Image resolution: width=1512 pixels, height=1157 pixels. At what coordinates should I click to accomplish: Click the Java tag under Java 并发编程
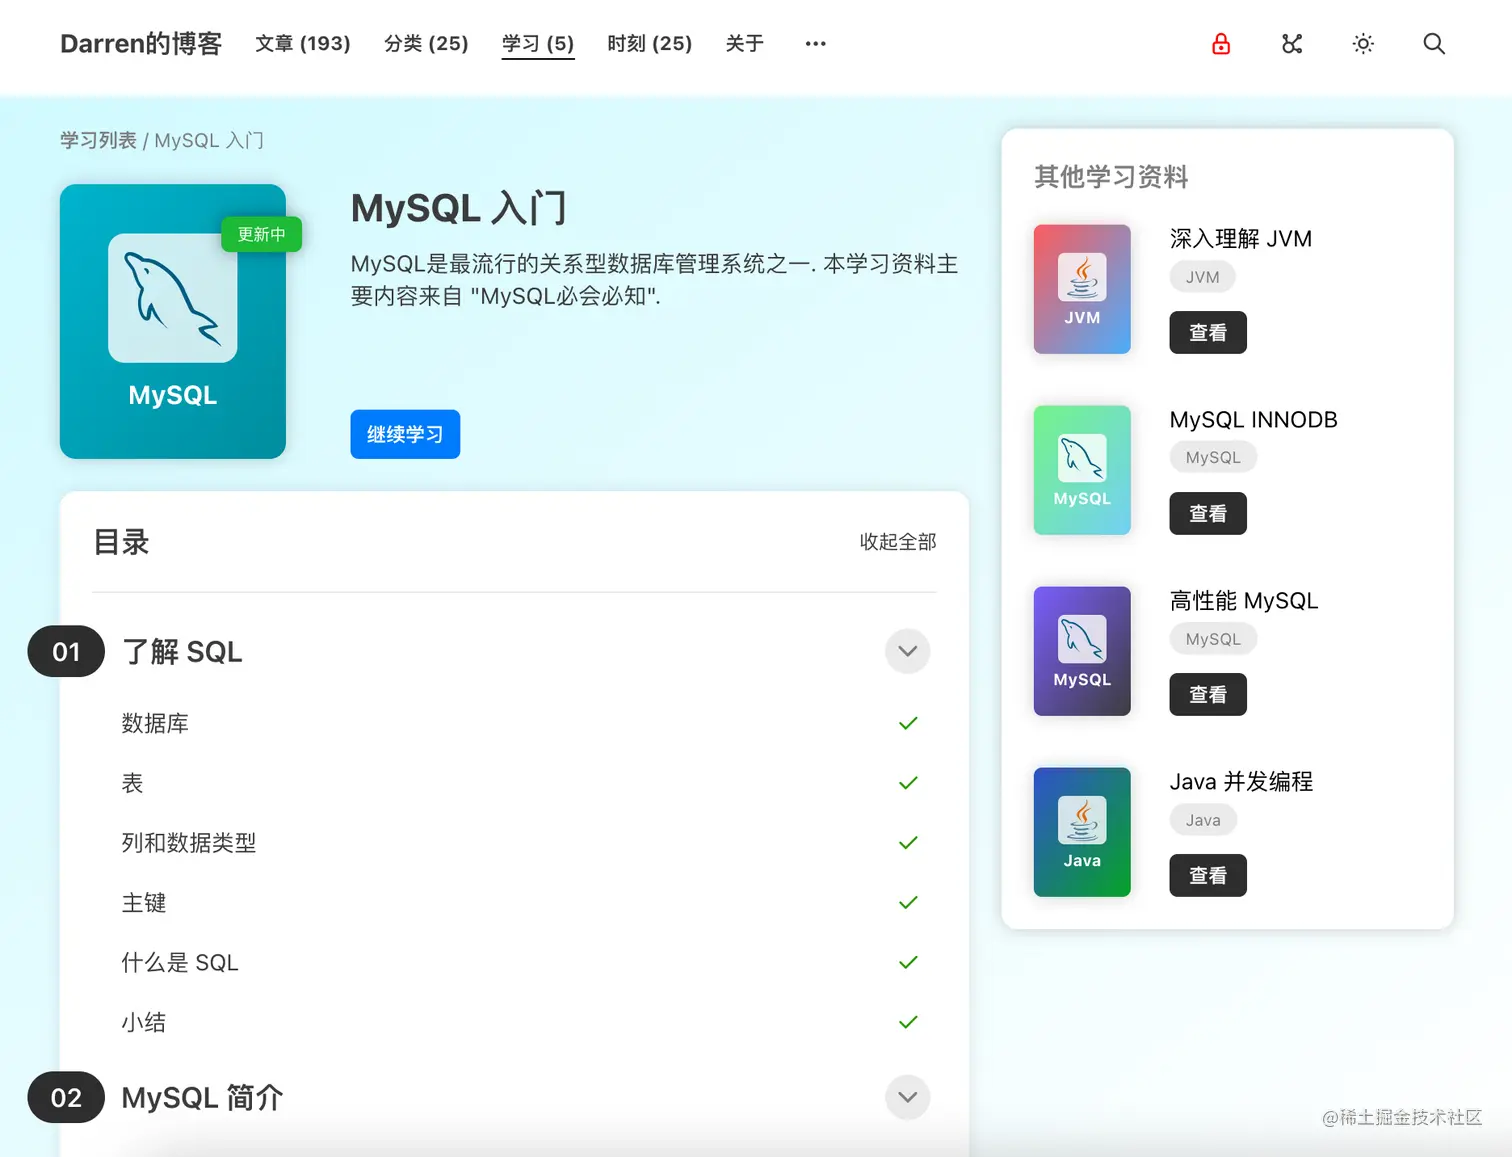(x=1203, y=820)
